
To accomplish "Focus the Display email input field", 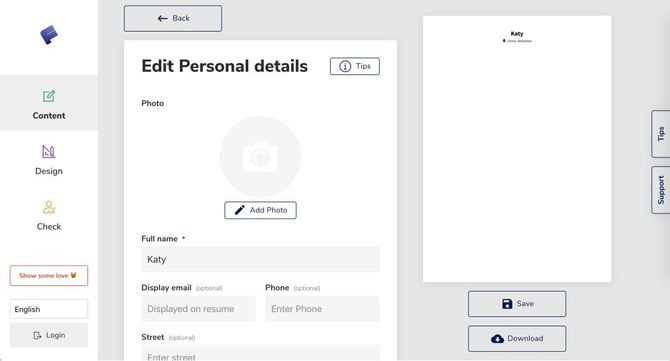I will click(x=198, y=309).
